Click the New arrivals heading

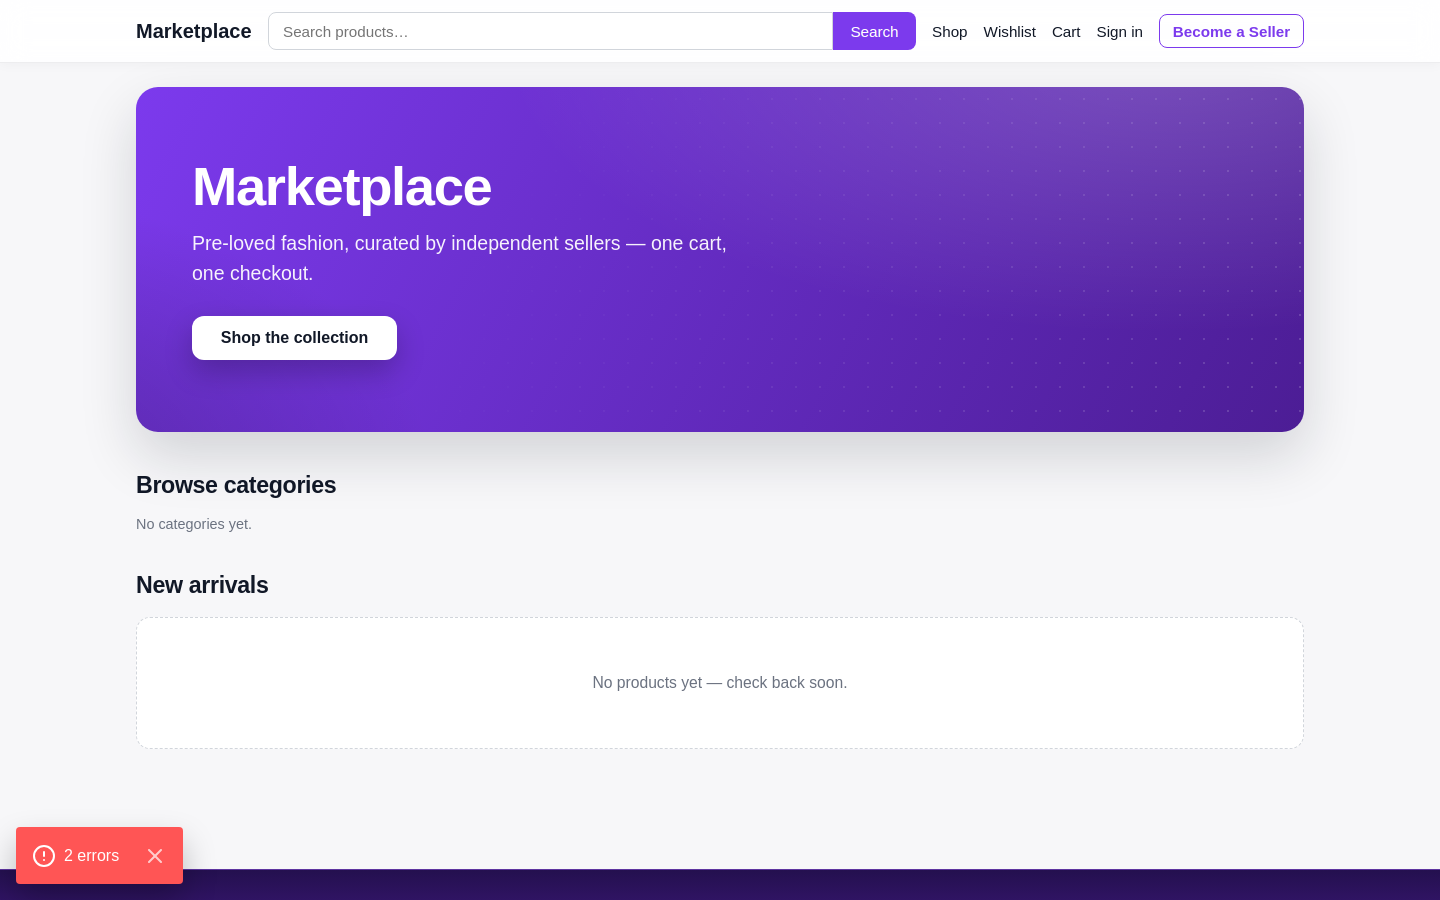(x=202, y=585)
